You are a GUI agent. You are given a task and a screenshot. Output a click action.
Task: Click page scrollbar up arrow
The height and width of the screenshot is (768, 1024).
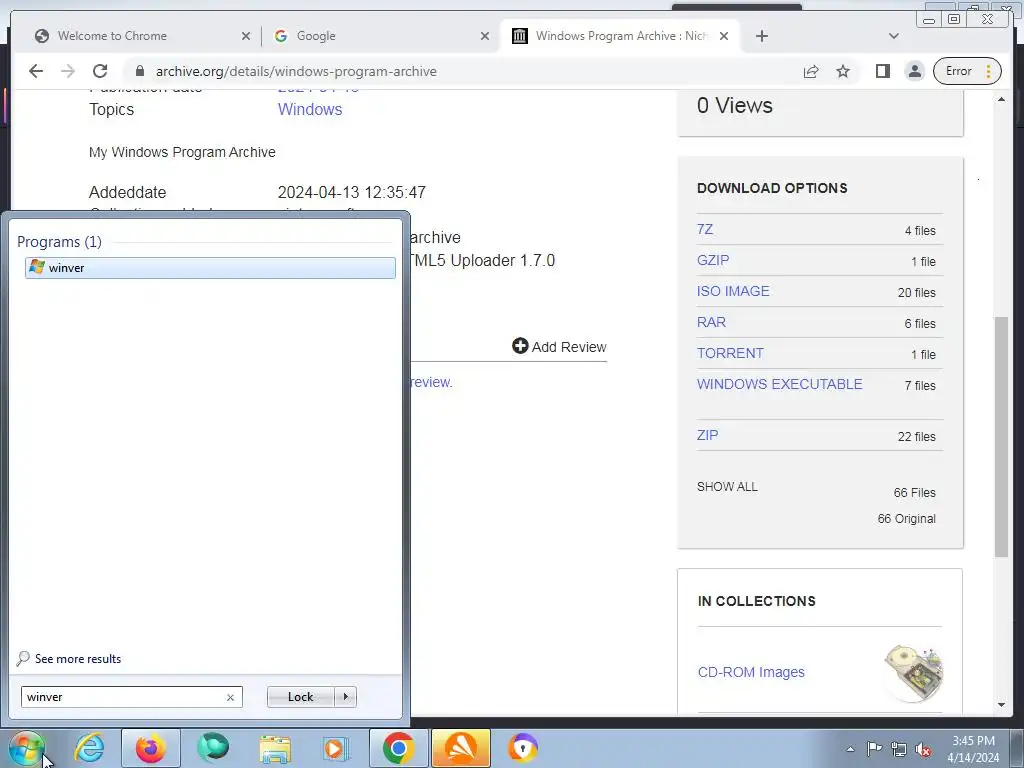(1002, 99)
